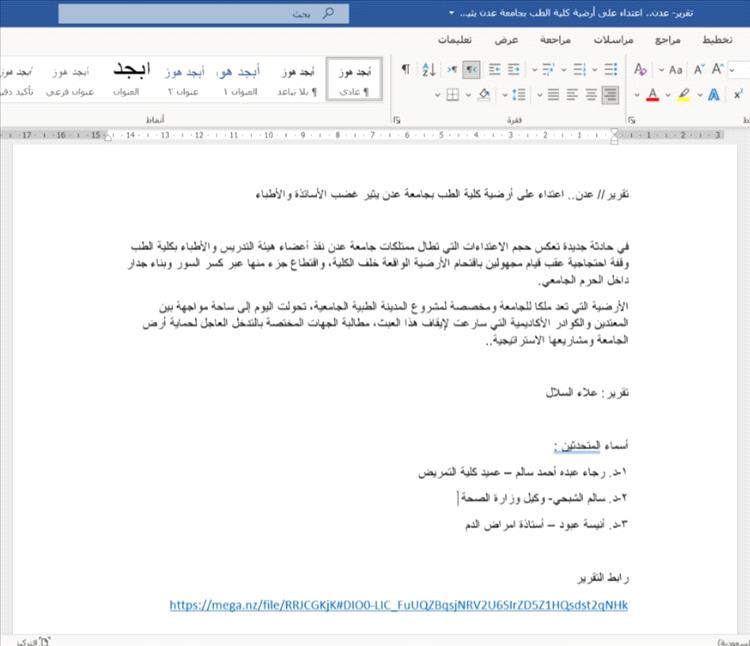The image size is (750, 646).
Task: Click the Multilevel List icon
Action: [548, 70]
